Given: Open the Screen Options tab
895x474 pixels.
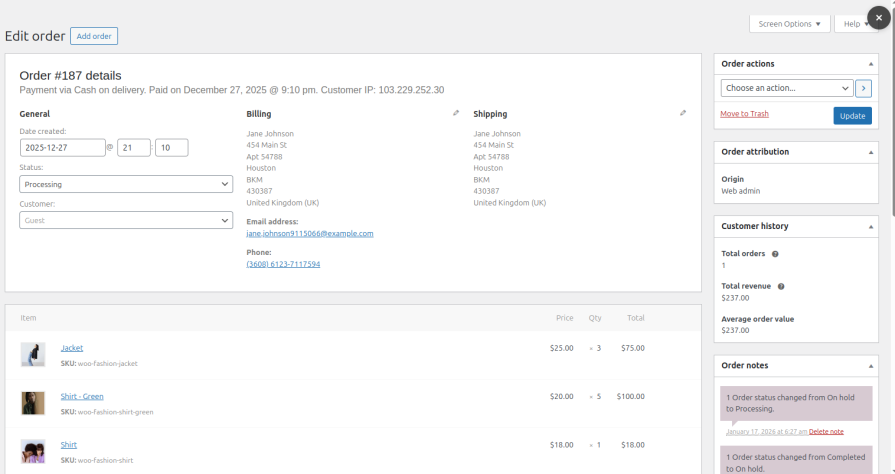Looking at the screenshot, I should point(789,24).
